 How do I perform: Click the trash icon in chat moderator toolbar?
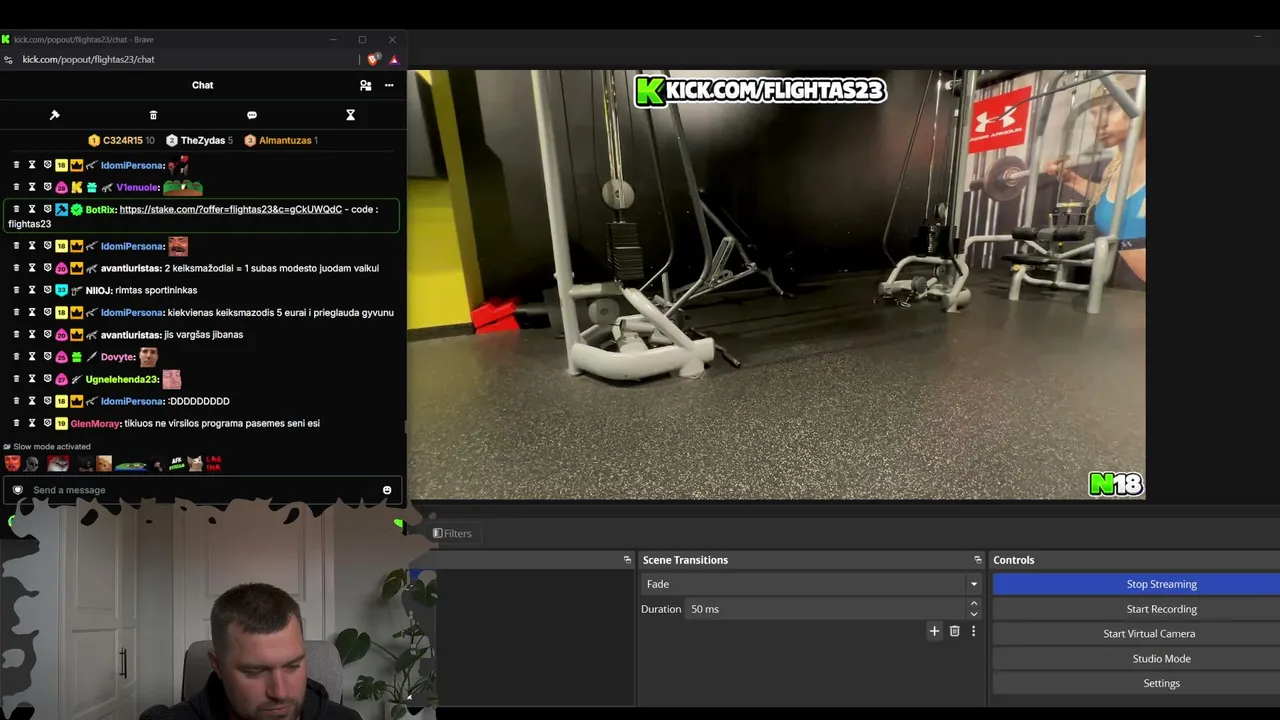[153, 115]
